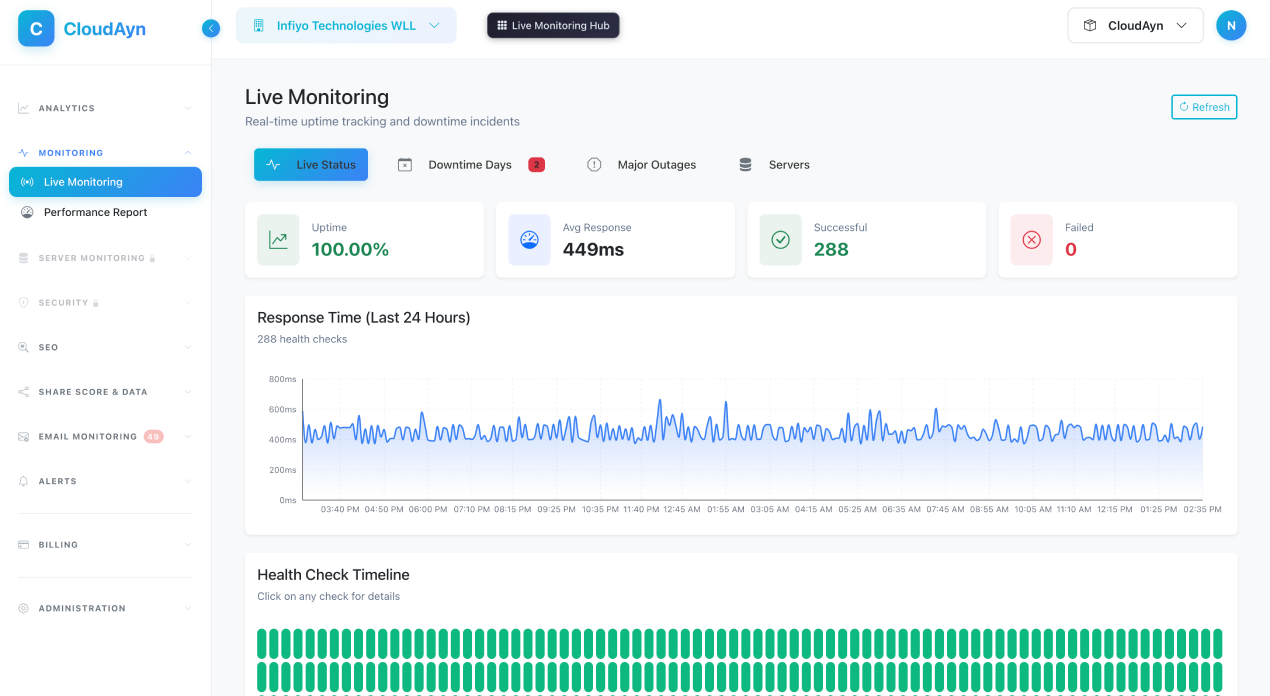This screenshot has width=1270, height=696.
Task: Open the user avatar N menu
Action: point(1231,26)
